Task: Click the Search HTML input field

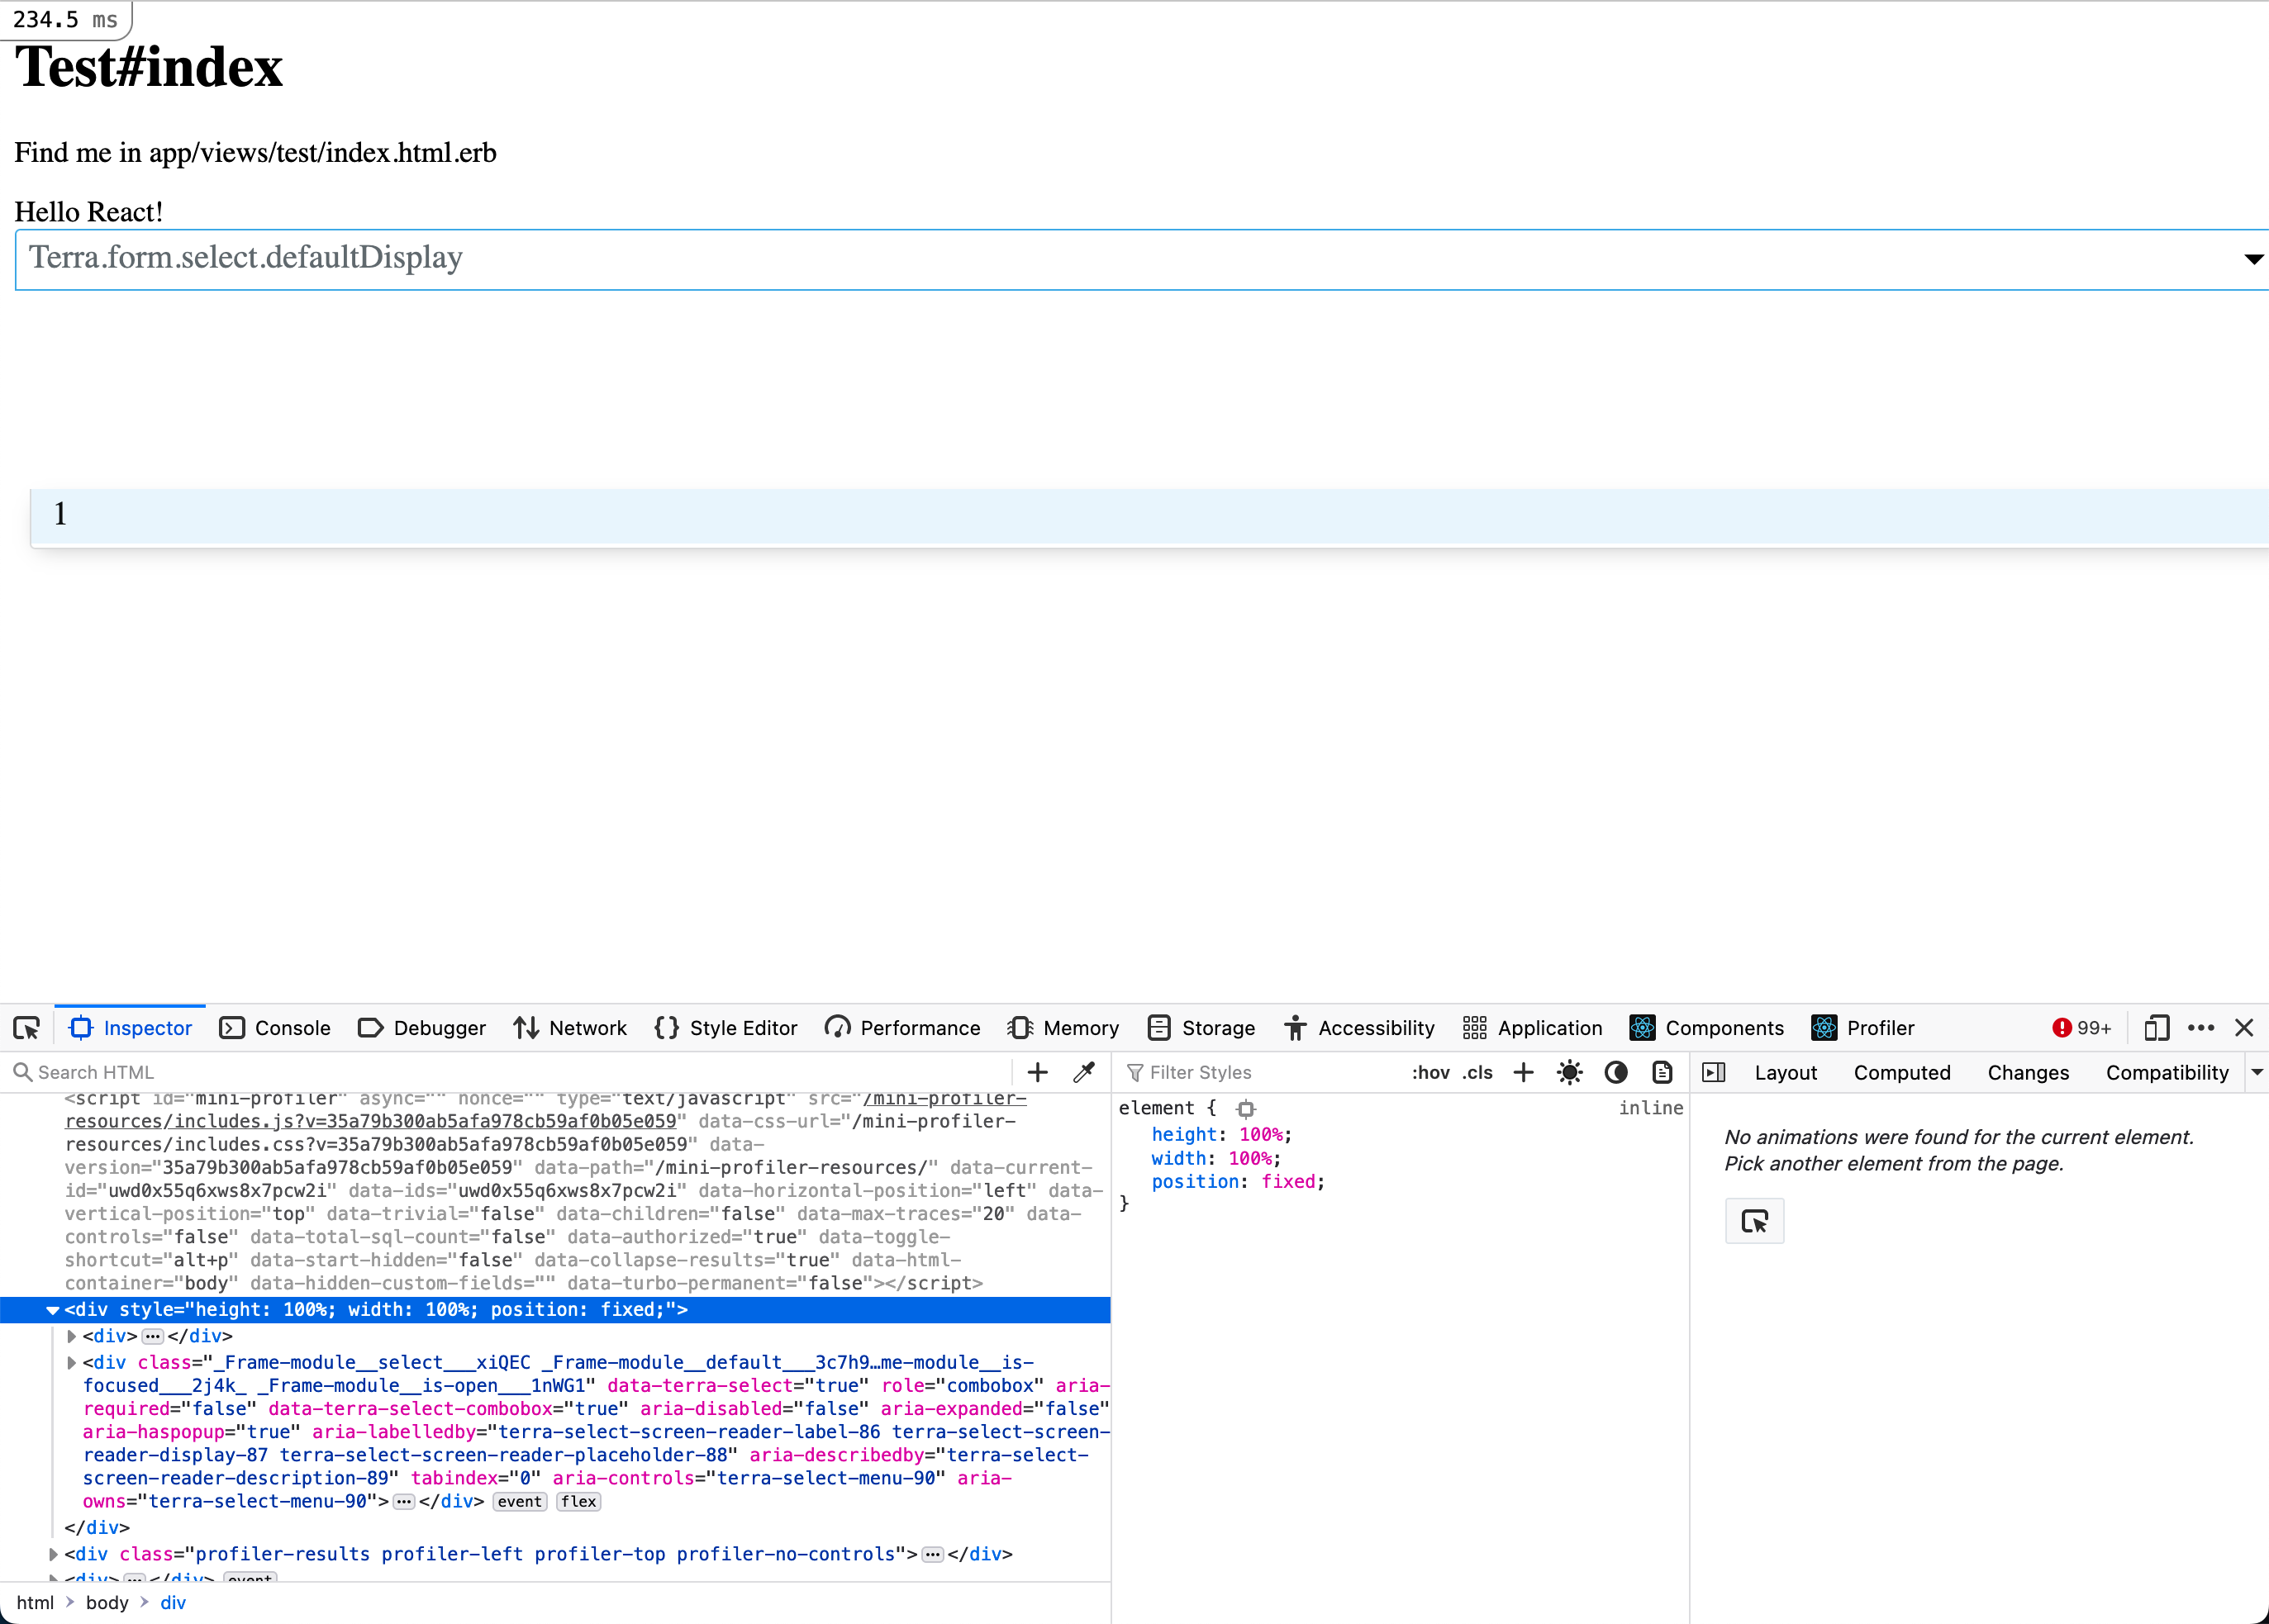Action: [x=400, y=1071]
